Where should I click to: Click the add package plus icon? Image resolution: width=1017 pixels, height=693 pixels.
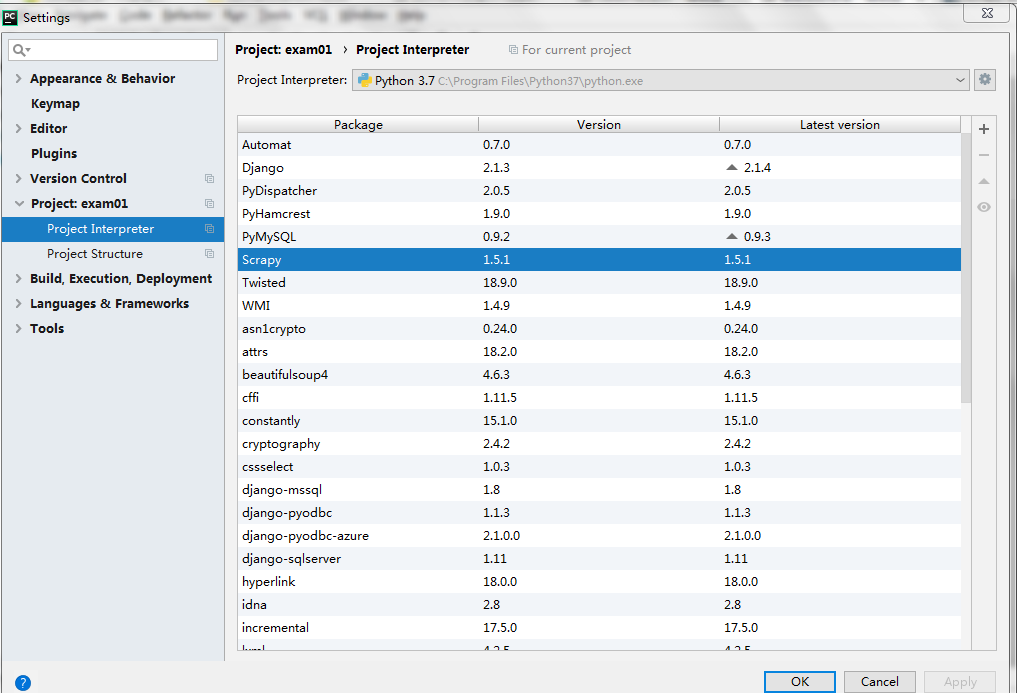(x=984, y=129)
